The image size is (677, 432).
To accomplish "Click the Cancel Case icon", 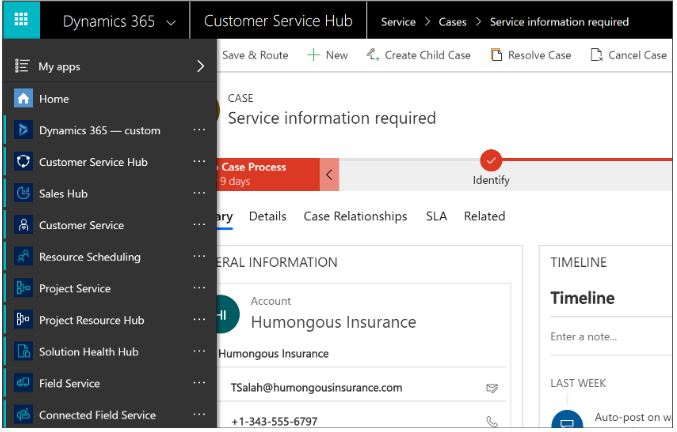I will pos(597,55).
